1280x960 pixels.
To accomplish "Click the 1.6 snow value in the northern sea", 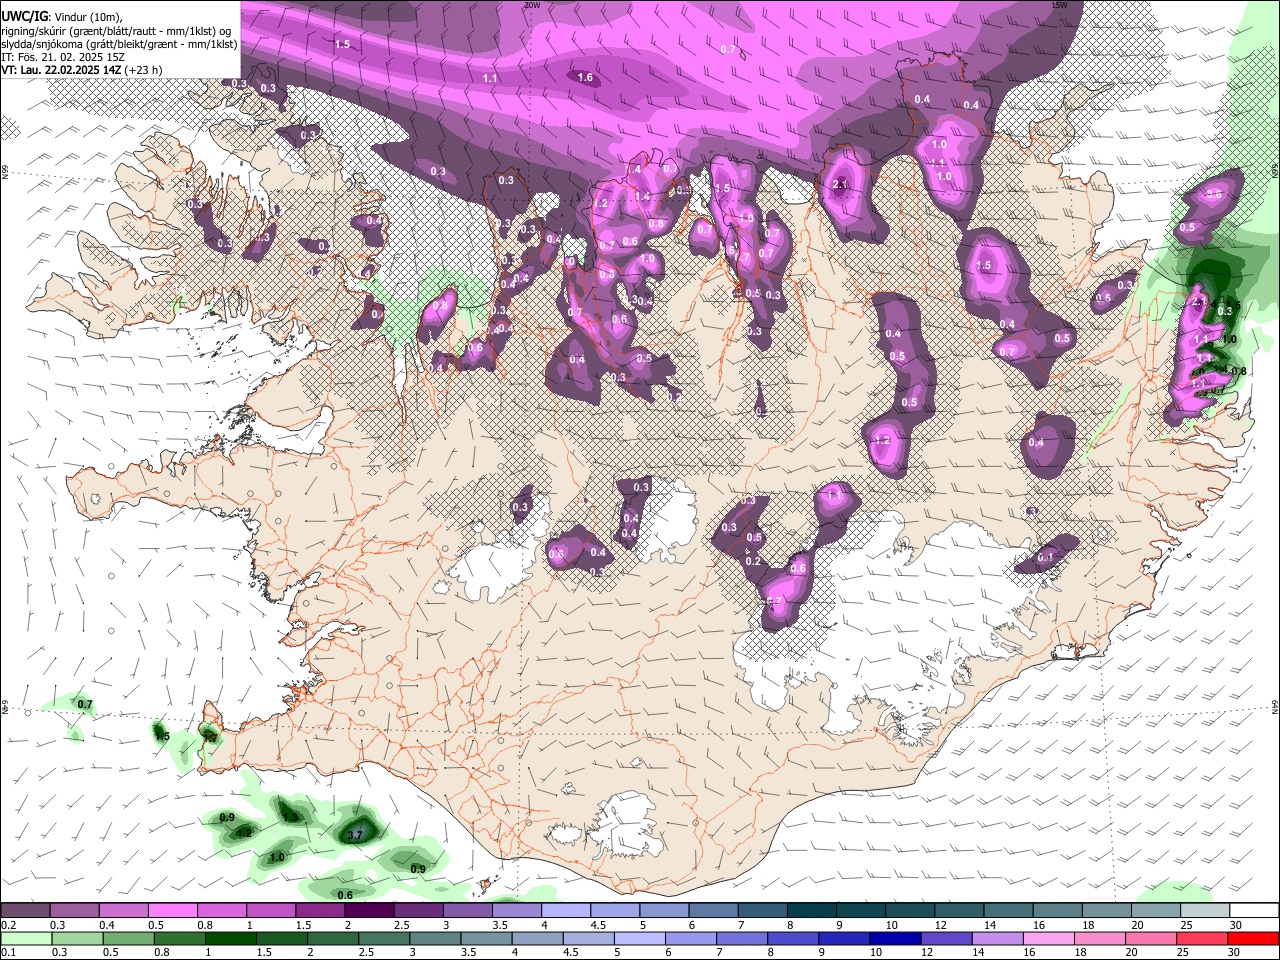I will (586, 77).
